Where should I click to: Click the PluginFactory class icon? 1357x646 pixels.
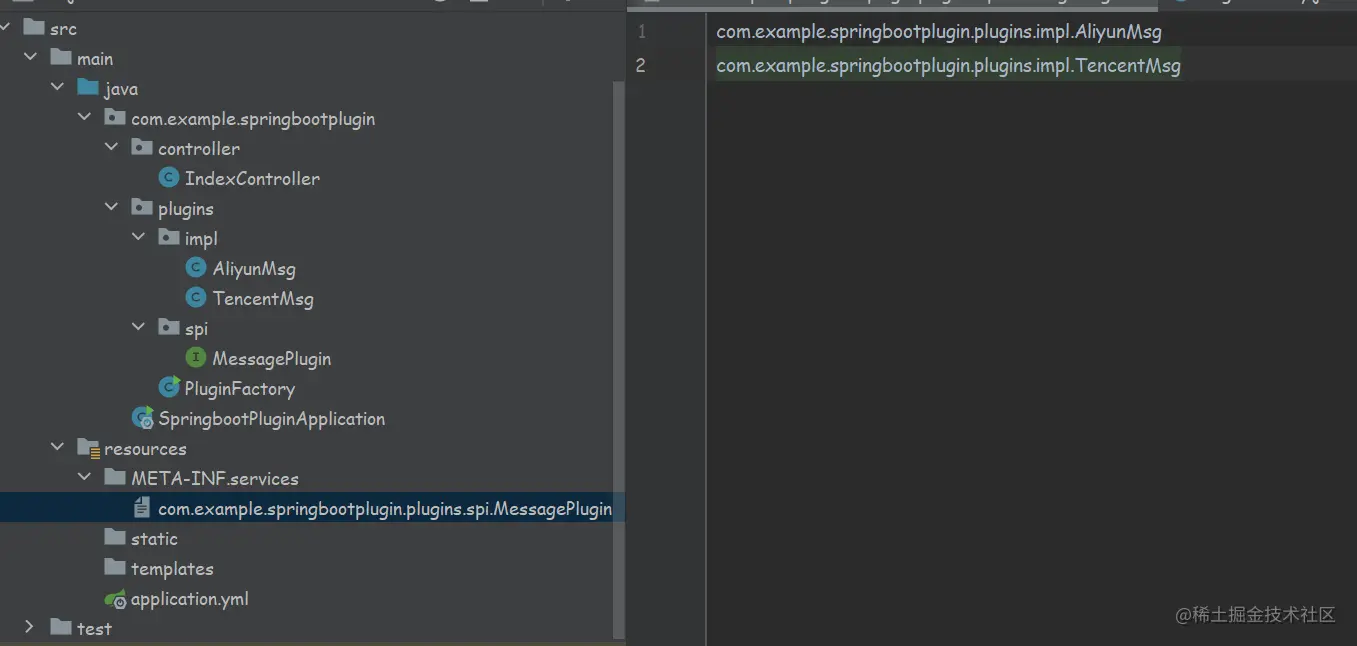click(169, 388)
